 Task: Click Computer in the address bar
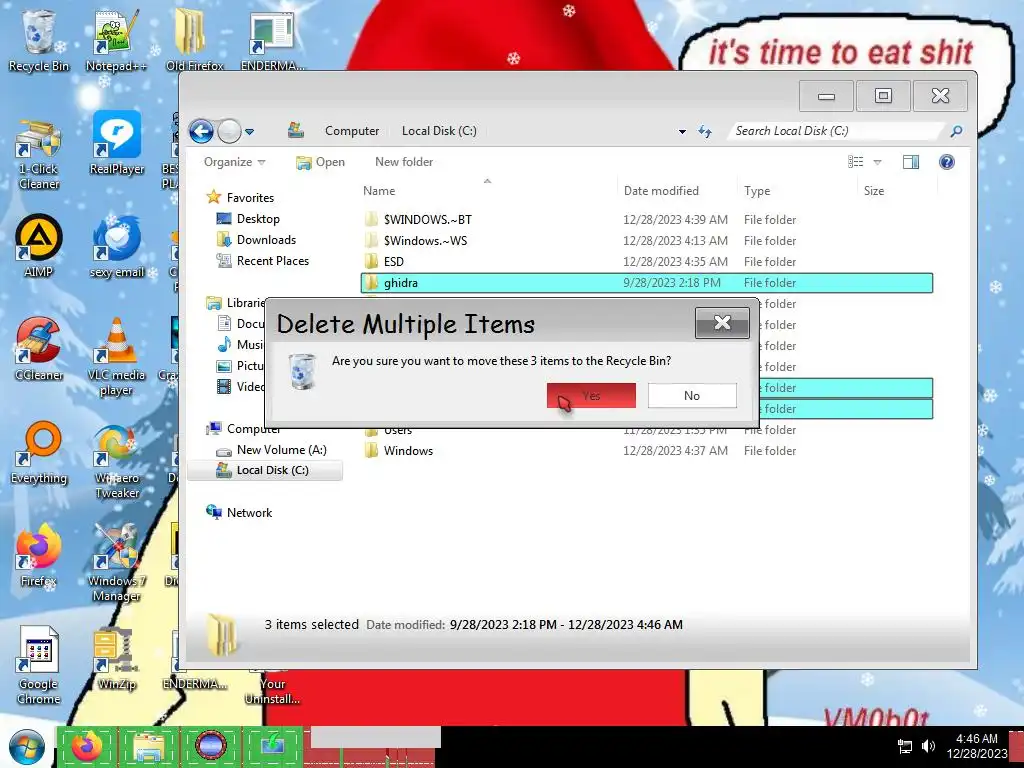click(352, 131)
